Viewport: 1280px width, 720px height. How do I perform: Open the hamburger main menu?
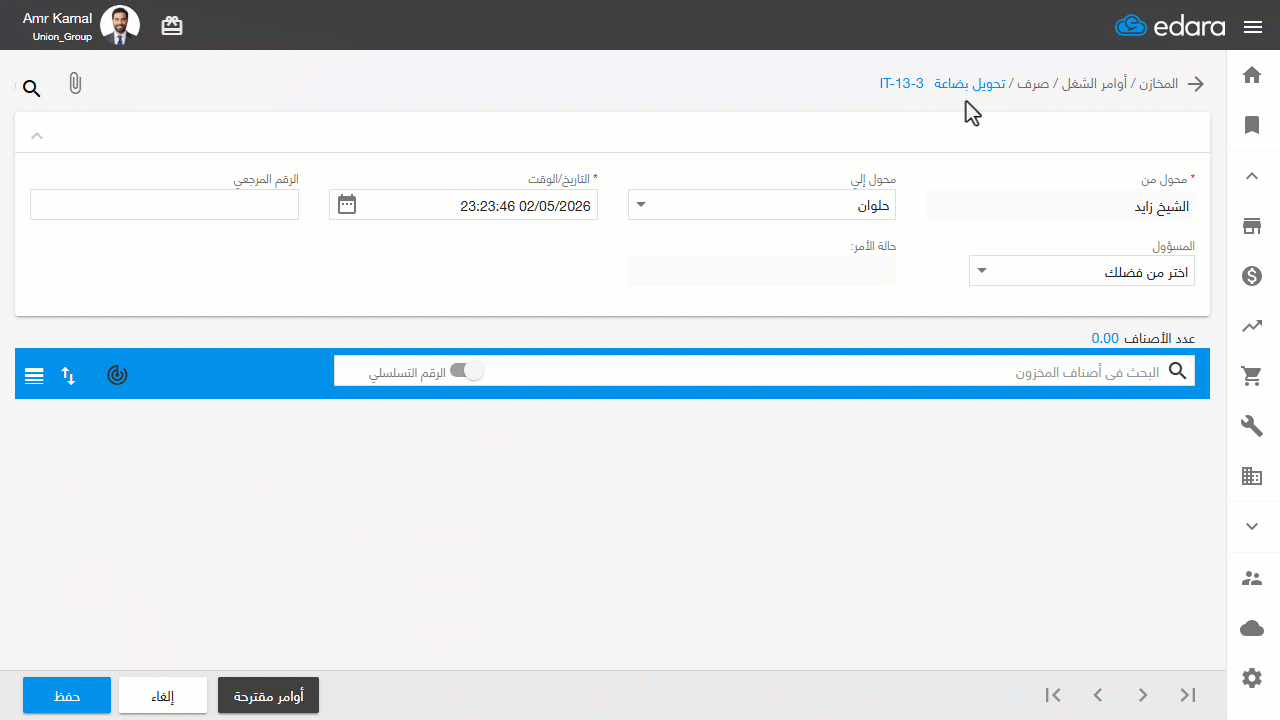pos(1253,27)
